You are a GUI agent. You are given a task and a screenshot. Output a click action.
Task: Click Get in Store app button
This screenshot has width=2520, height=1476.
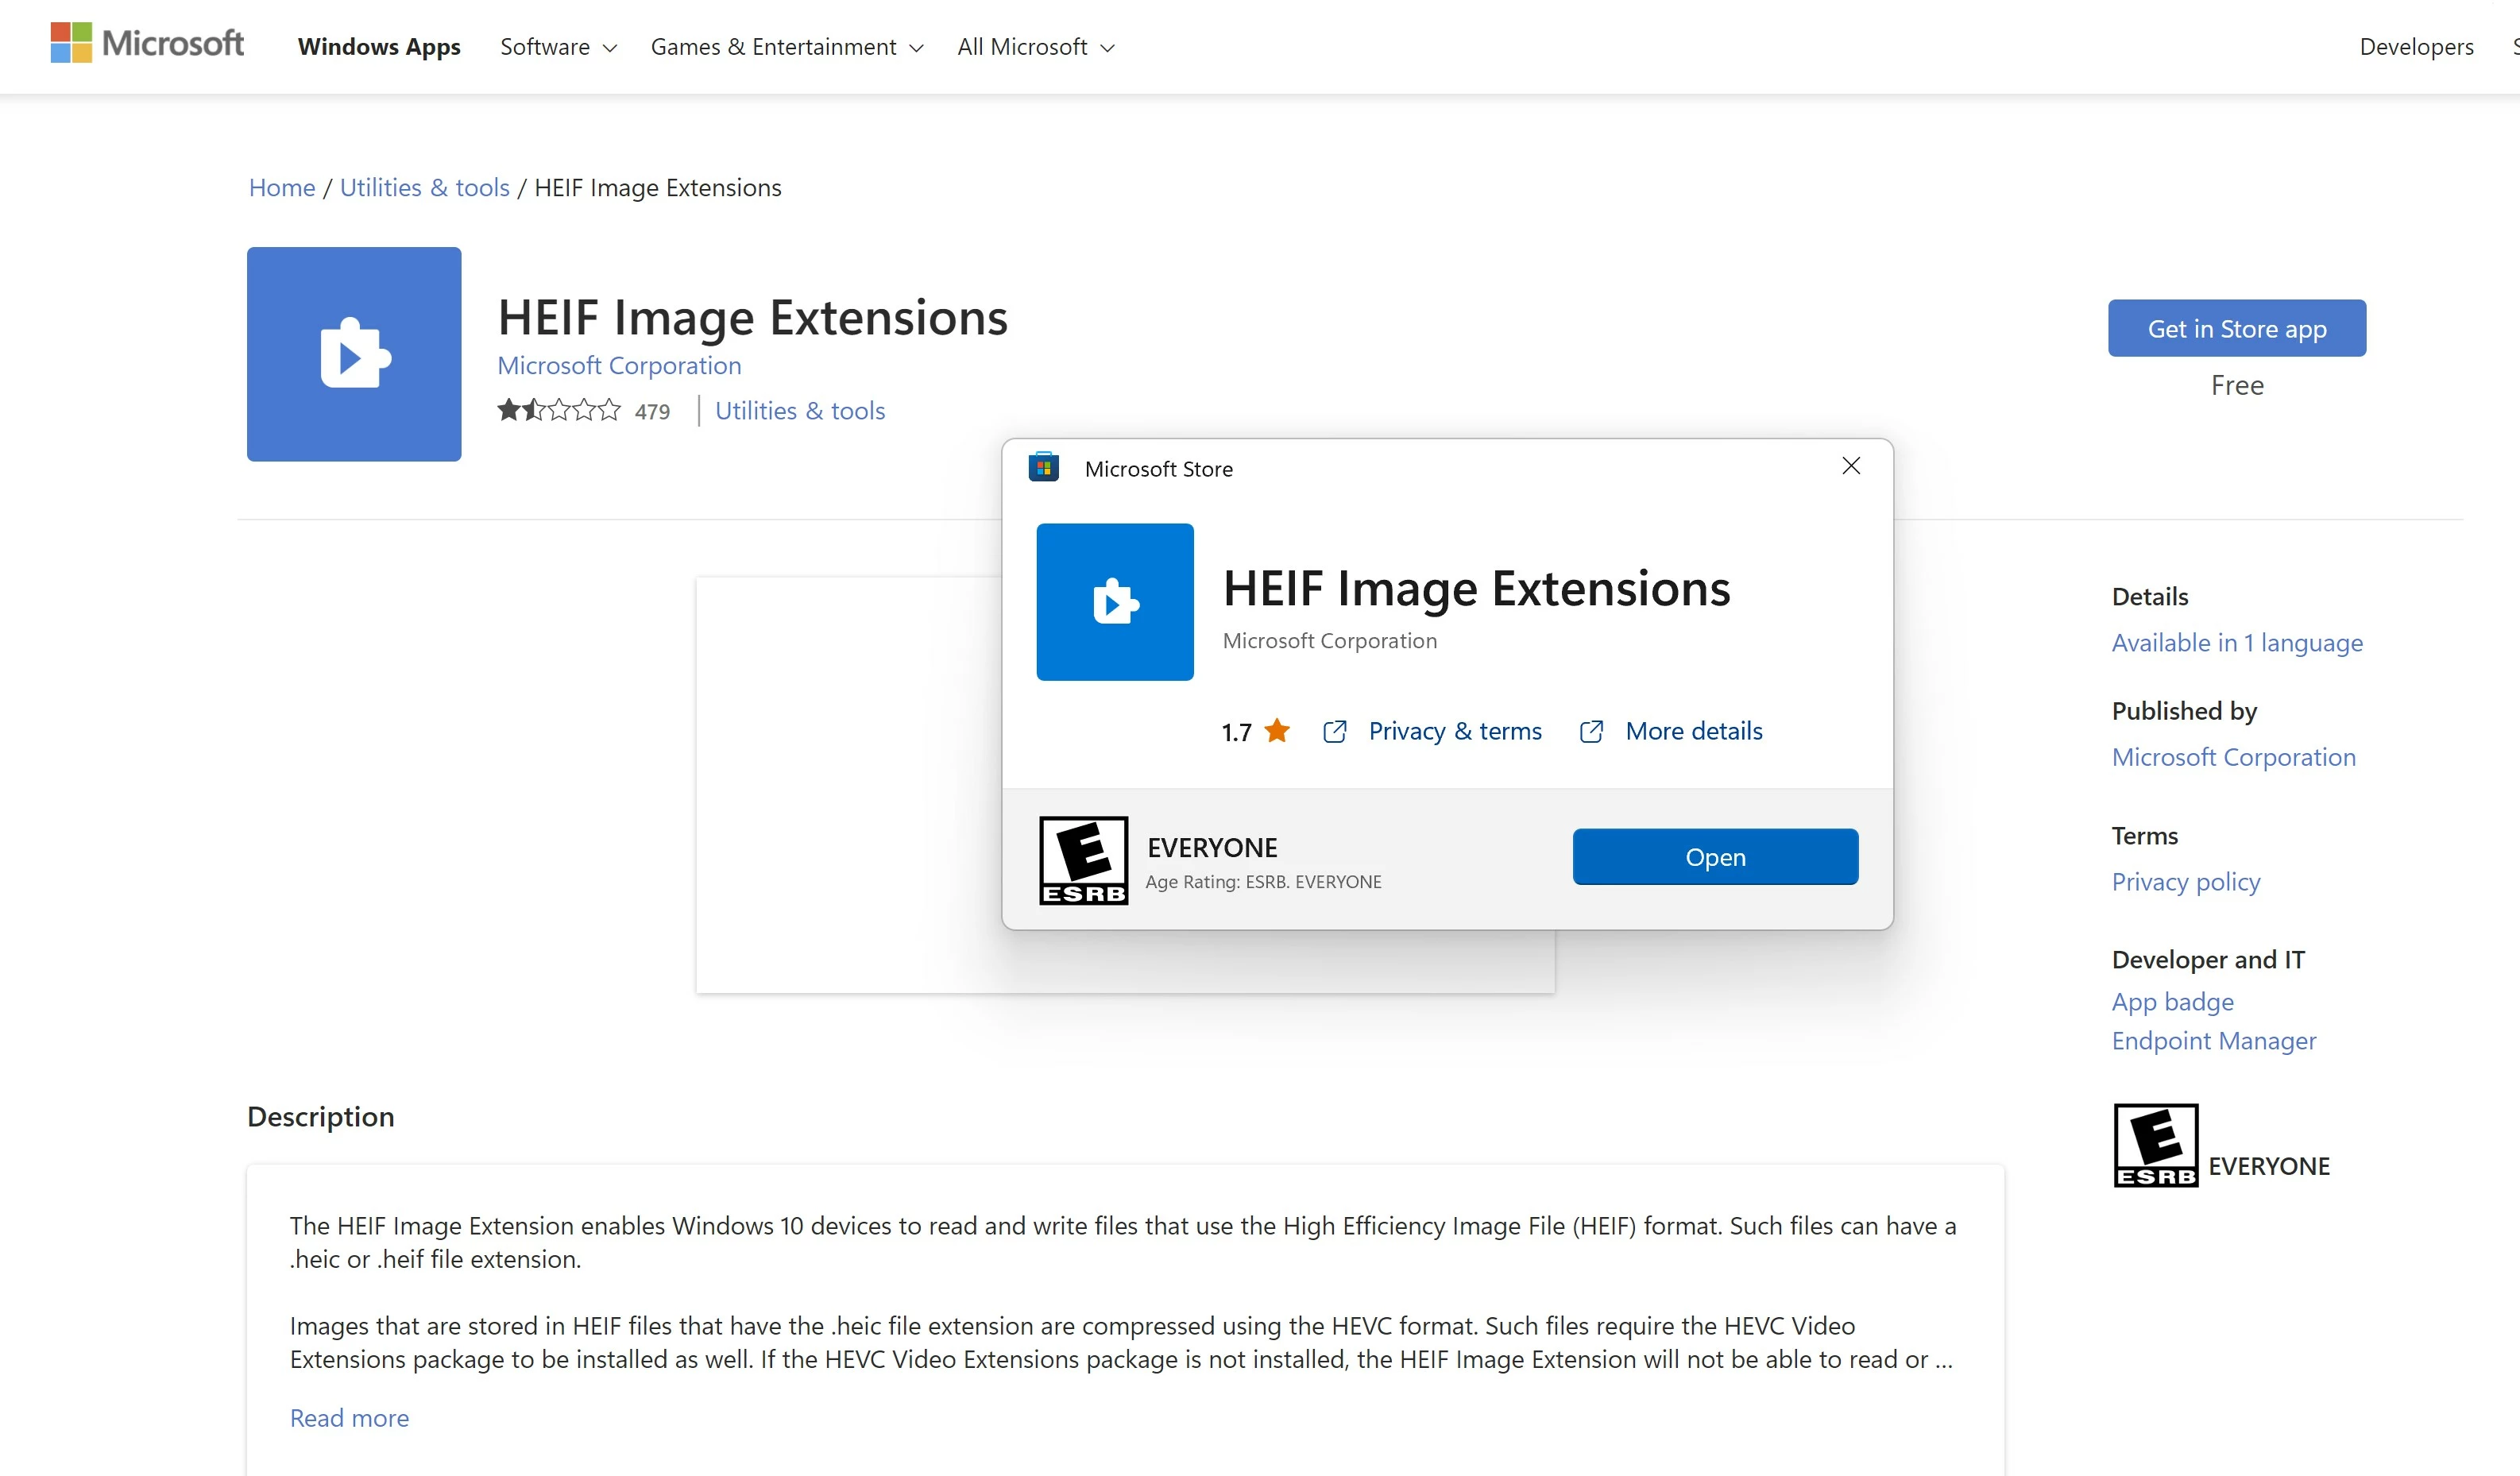coord(2236,328)
